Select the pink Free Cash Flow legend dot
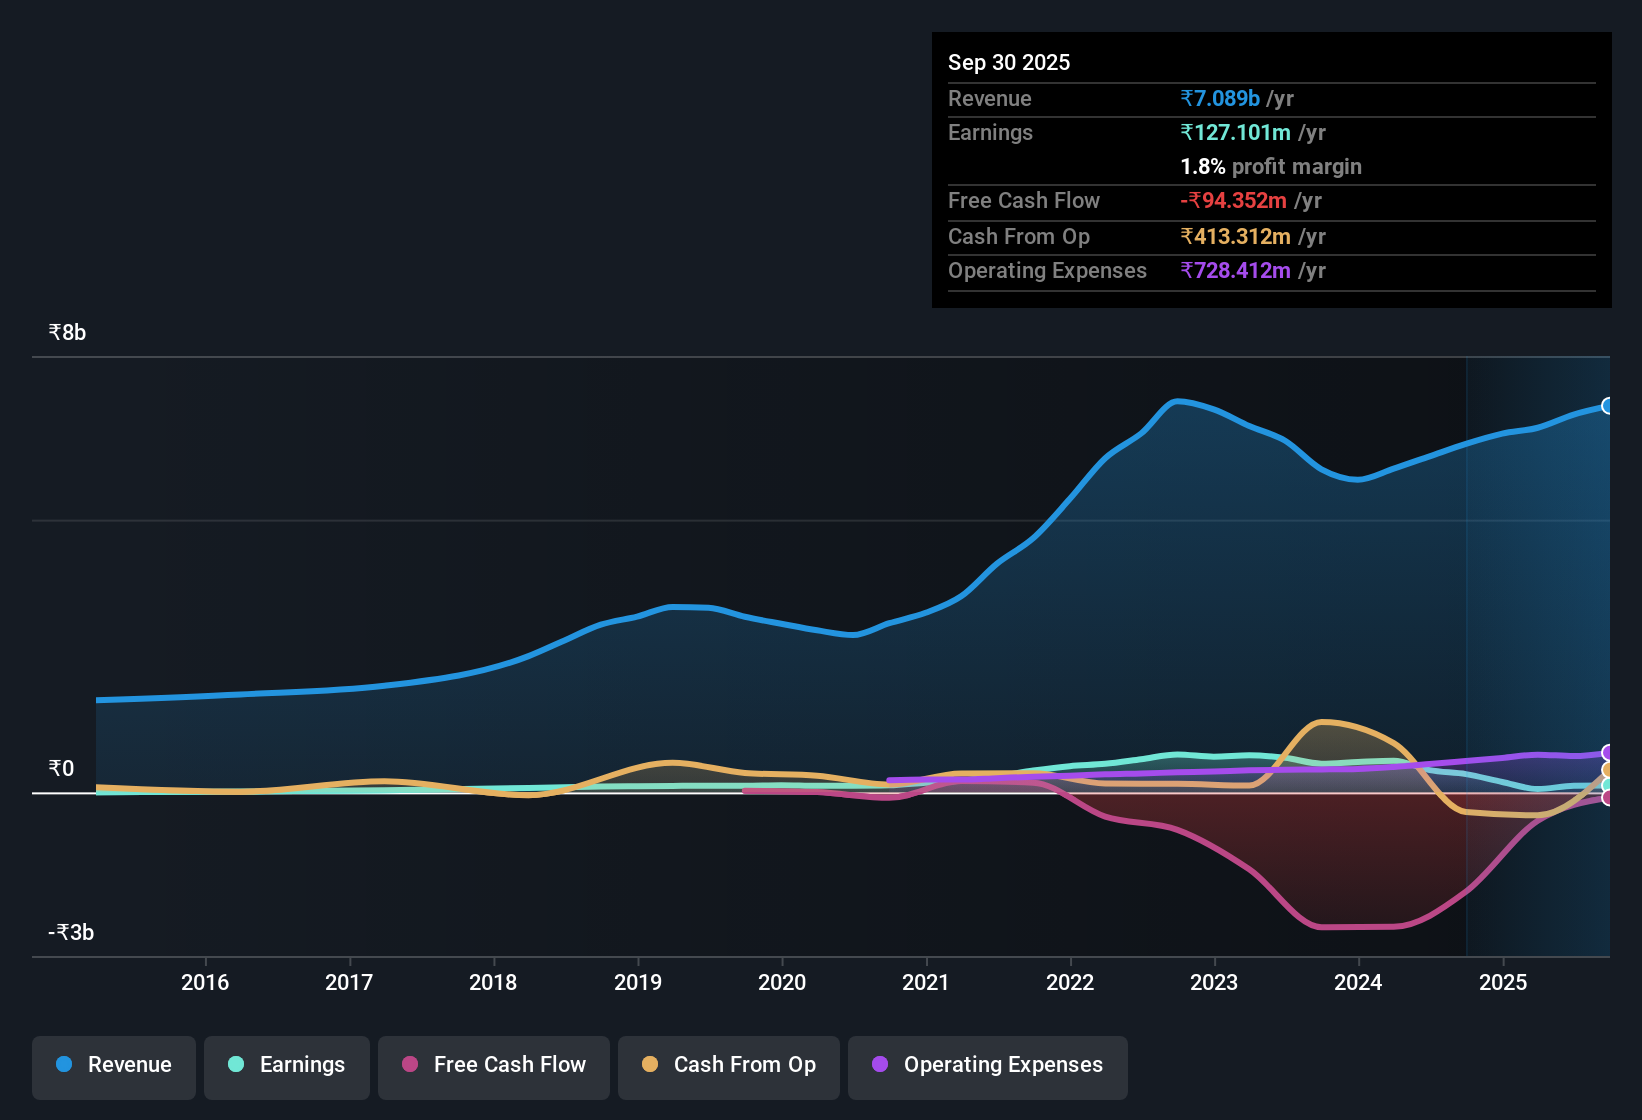The width and height of the screenshot is (1642, 1120). pyautogui.click(x=409, y=1065)
